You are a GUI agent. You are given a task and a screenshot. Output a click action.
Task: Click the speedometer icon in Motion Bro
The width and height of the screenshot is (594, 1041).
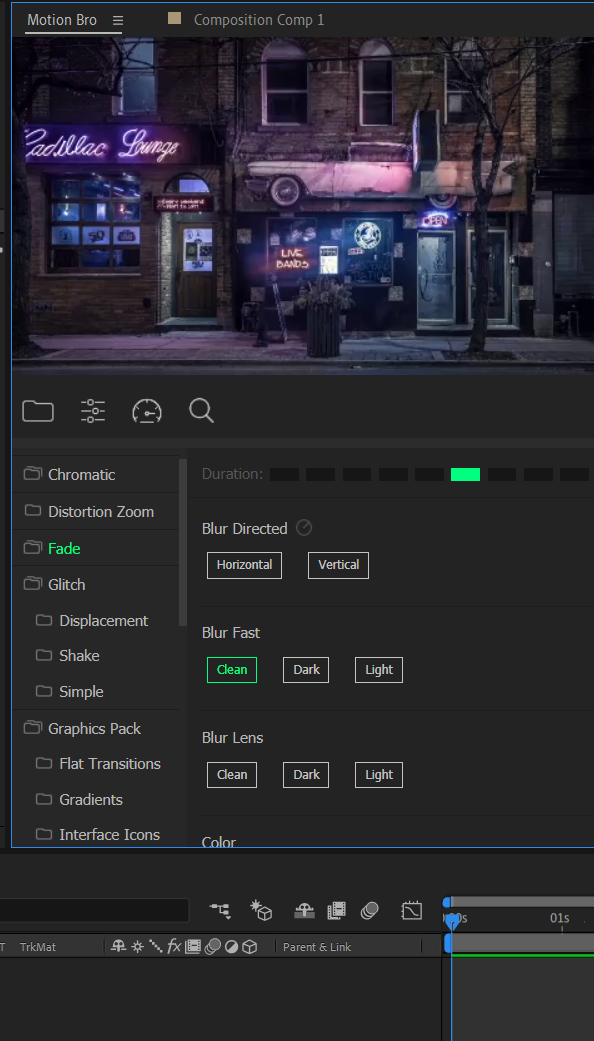(147, 412)
